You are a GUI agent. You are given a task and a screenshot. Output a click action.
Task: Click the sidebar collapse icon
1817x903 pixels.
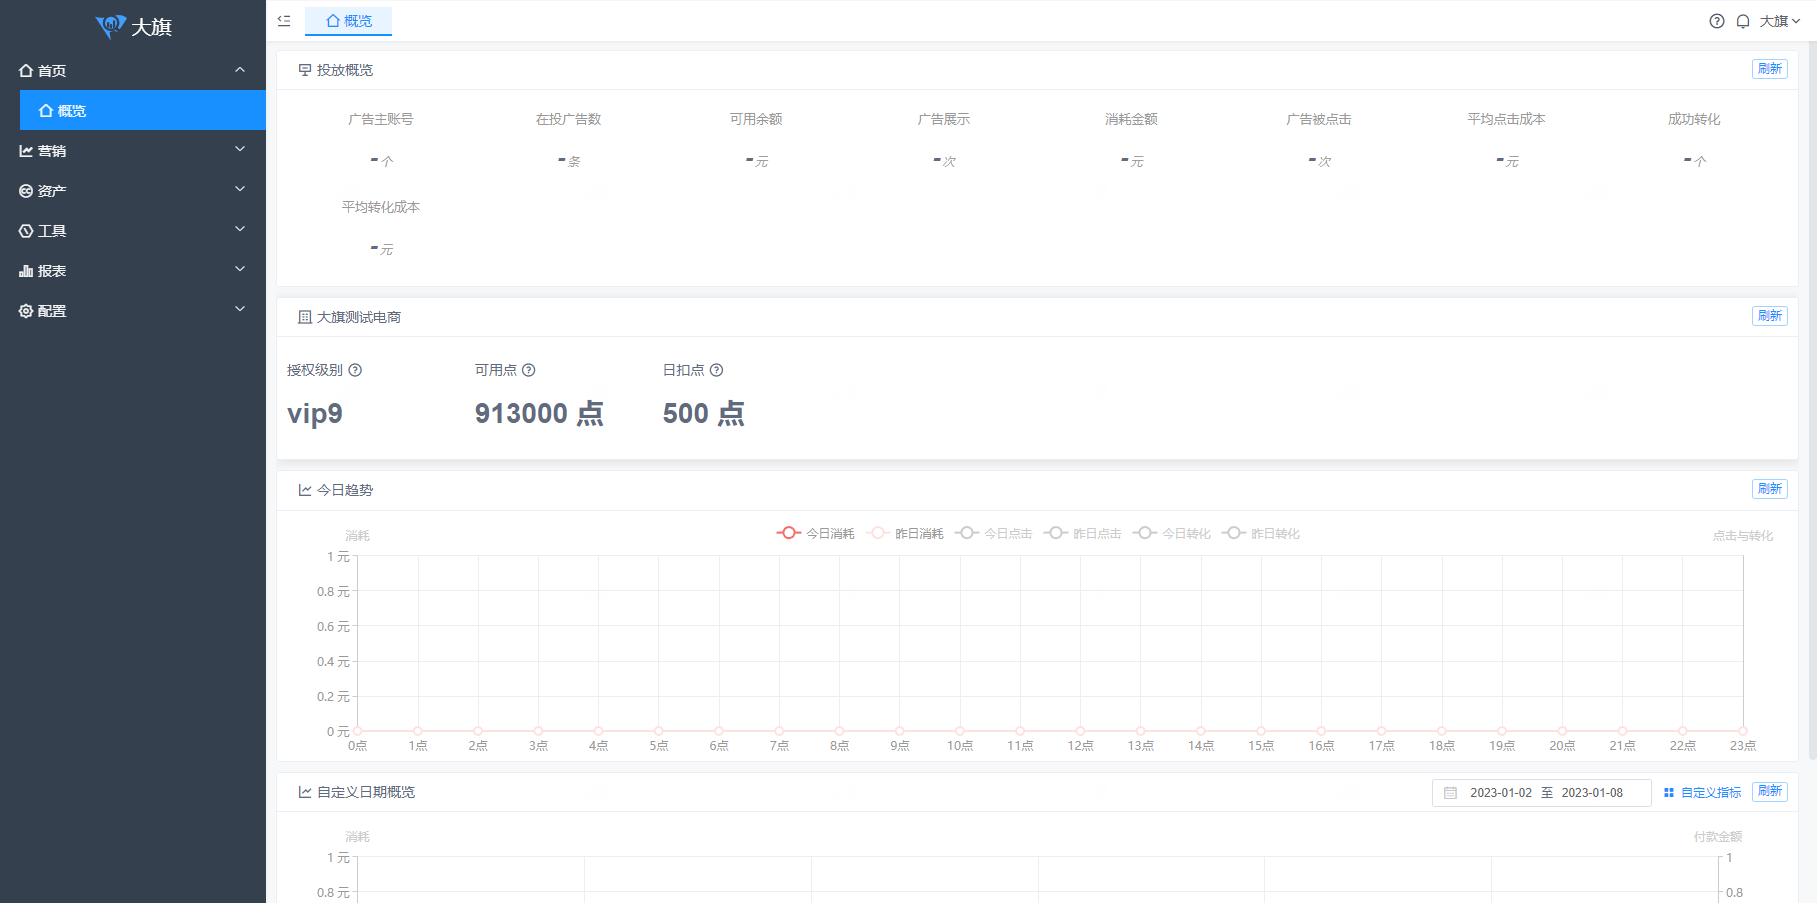tap(284, 21)
